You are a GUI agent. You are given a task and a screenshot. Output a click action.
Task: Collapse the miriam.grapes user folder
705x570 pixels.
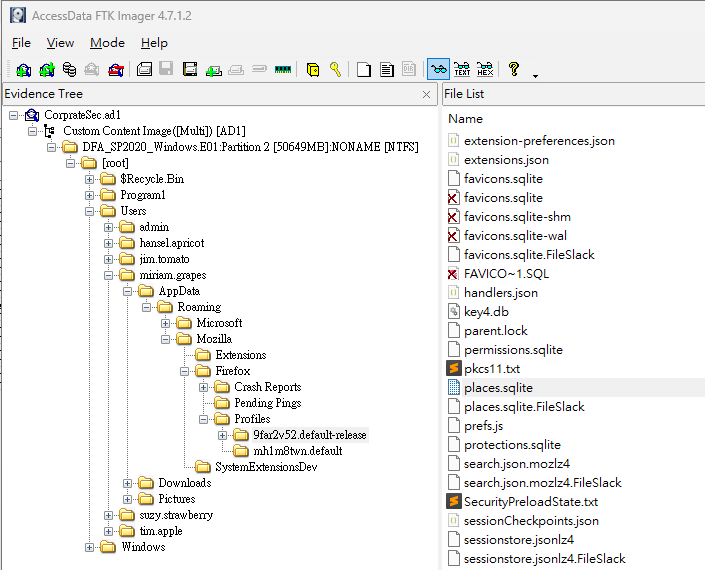(x=108, y=275)
